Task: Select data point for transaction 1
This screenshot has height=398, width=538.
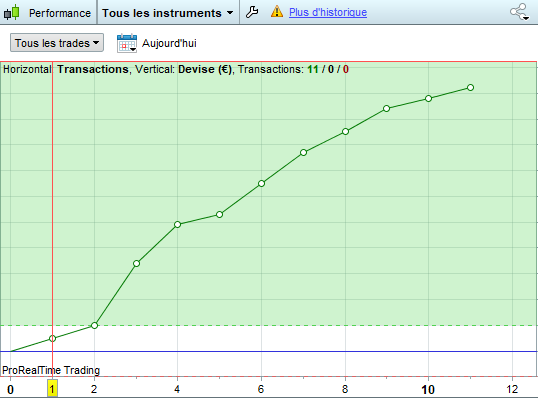Action: (52, 339)
